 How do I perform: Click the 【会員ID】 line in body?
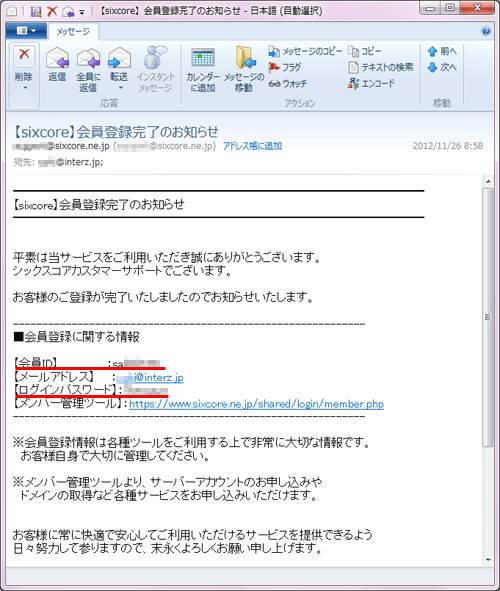(87, 363)
